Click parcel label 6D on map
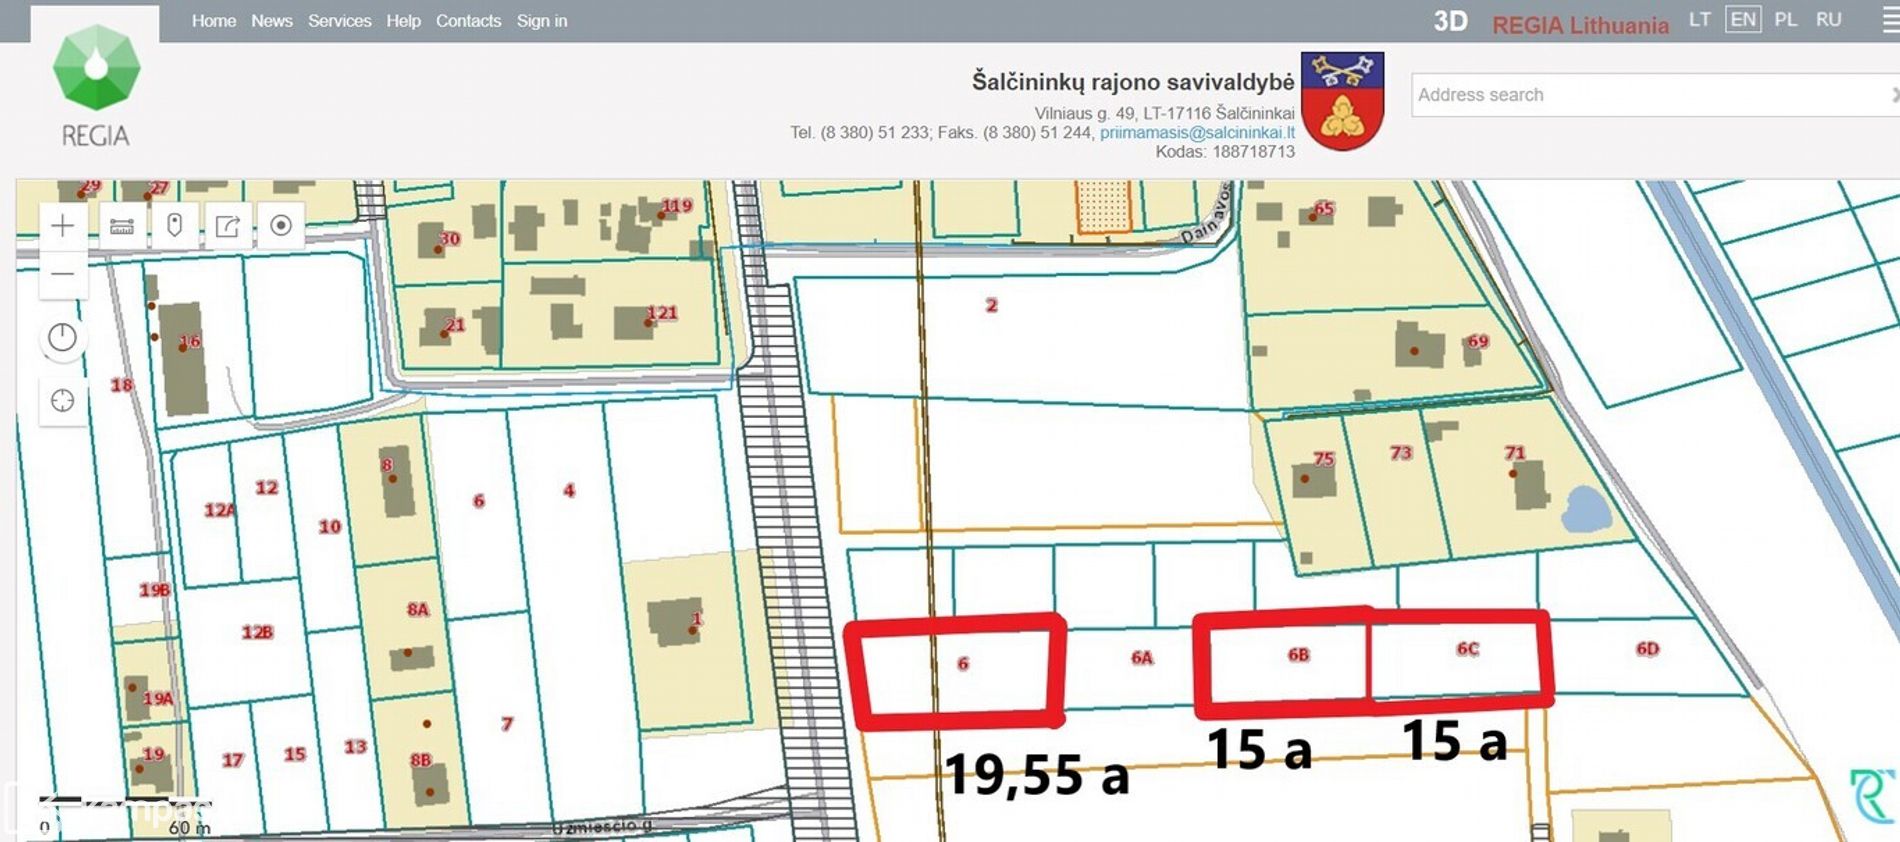 tap(1648, 649)
